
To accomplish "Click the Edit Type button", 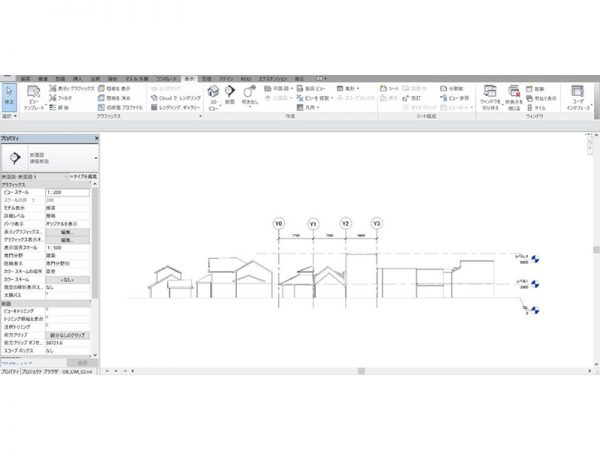I will [83, 177].
